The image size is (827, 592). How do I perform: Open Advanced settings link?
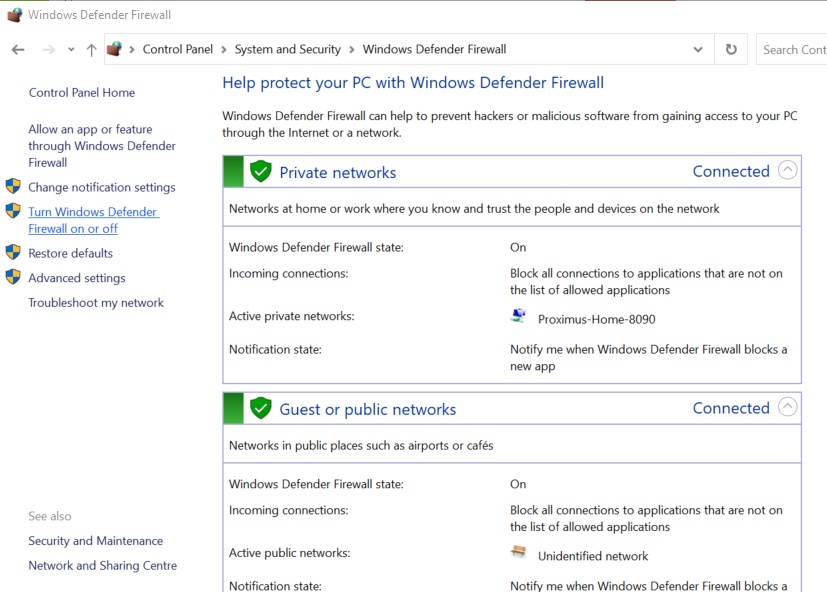pyautogui.click(x=77, y=278)
